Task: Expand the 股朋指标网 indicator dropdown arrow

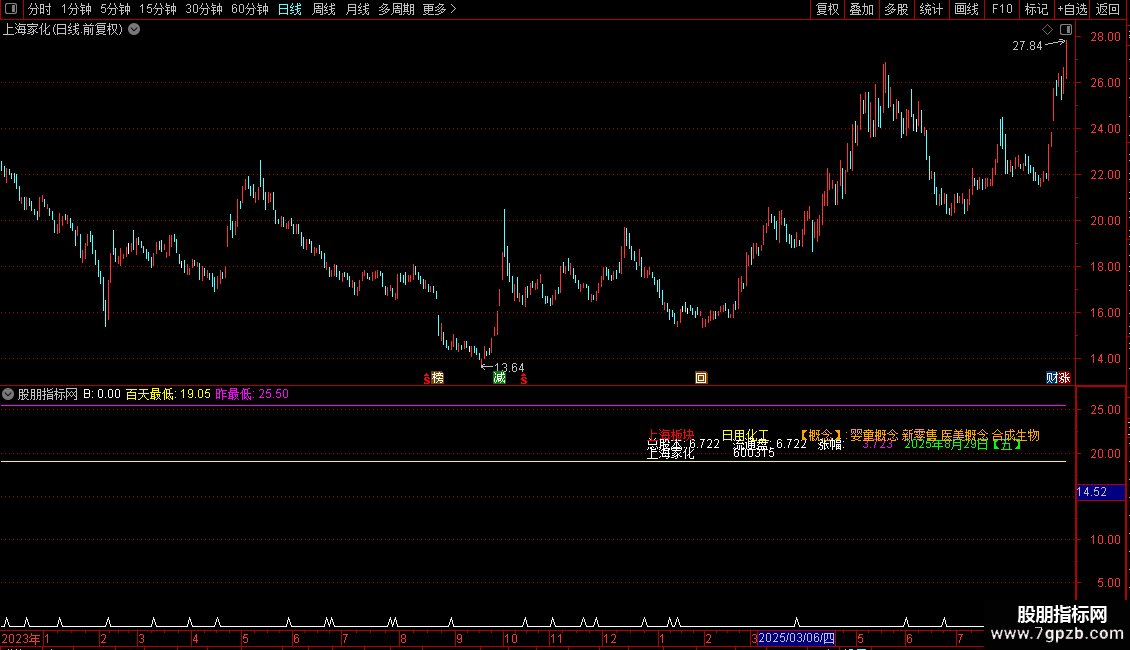Action: [x=8, y=394]
